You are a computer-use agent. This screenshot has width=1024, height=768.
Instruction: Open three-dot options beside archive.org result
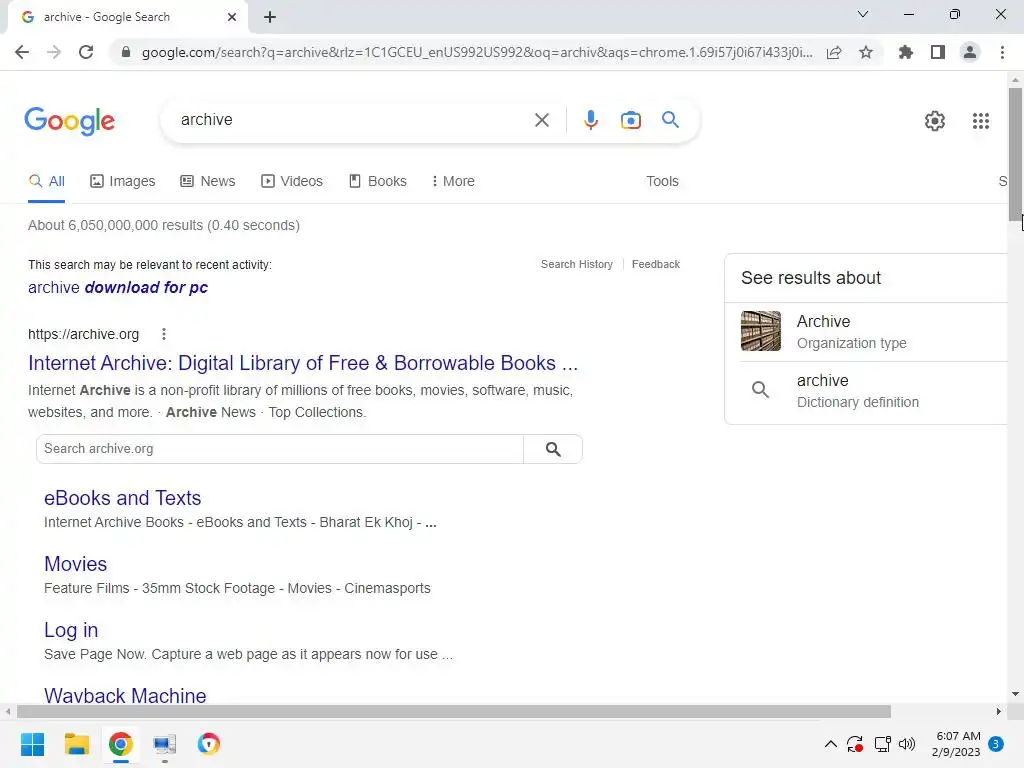pos(164,334)
